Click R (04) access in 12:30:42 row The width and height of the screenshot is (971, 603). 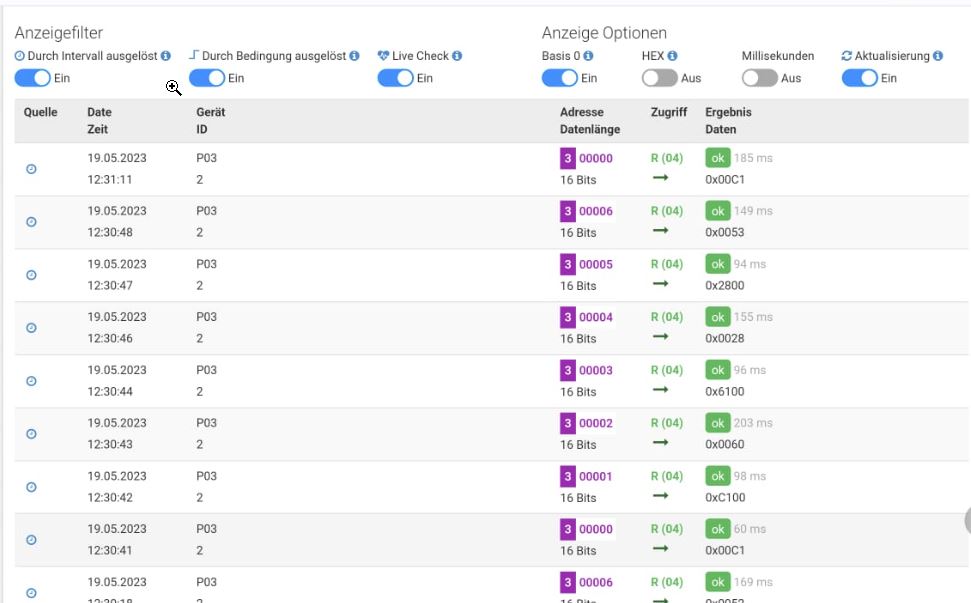[666, 476]
